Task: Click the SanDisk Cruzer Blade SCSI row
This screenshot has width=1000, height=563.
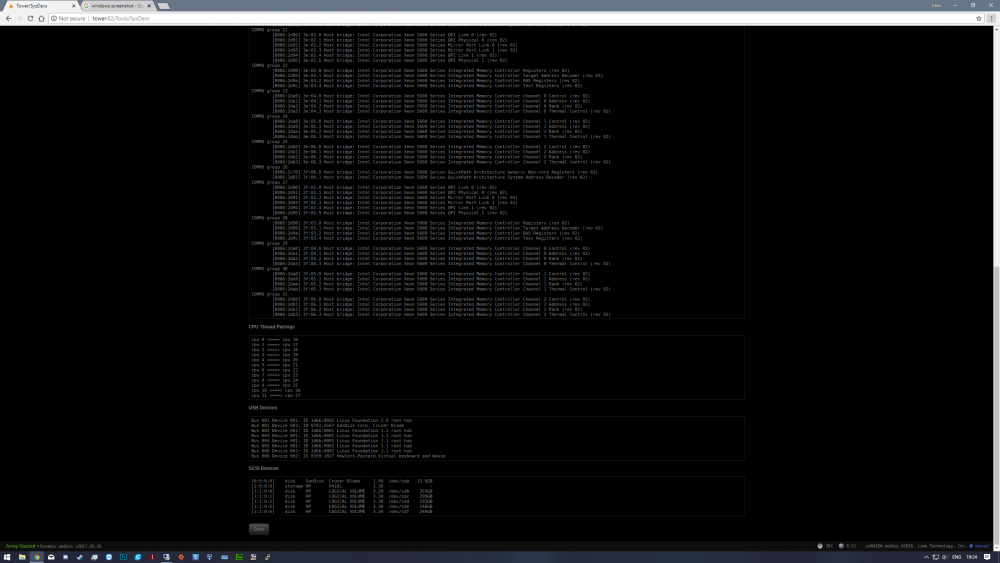Action: coord(342,481)
